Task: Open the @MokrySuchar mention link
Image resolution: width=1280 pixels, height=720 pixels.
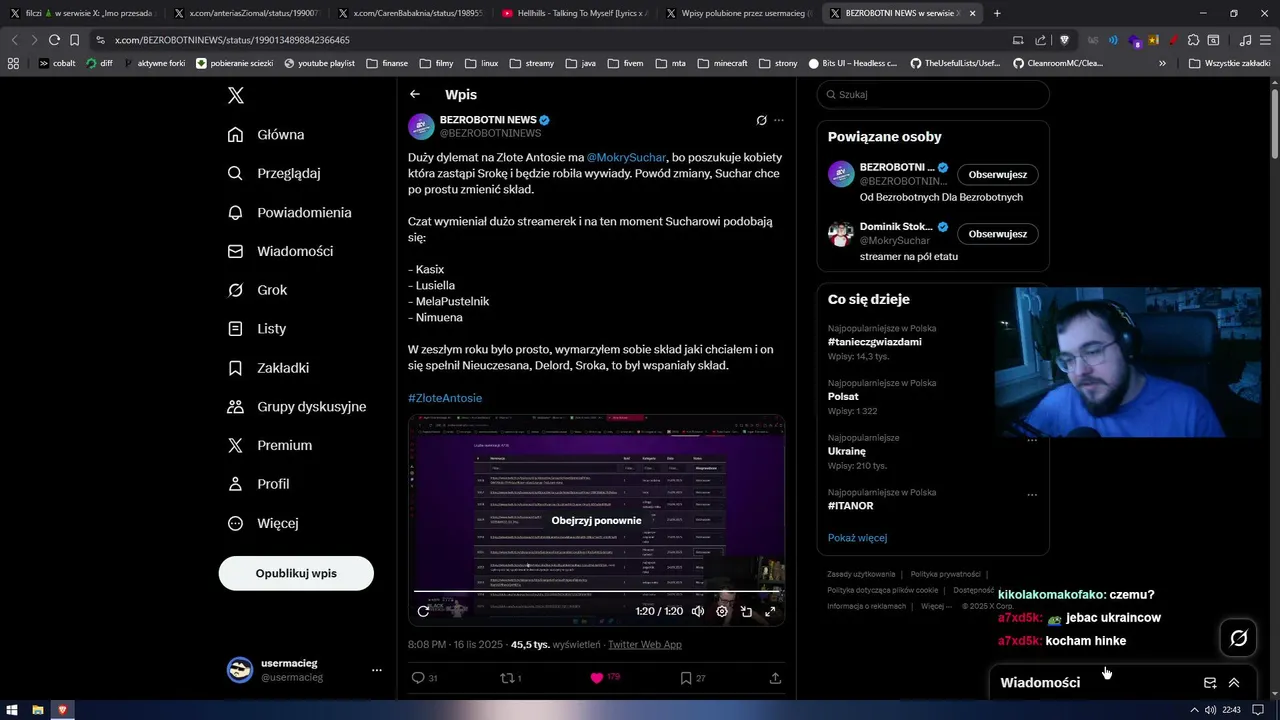Action: (626, 157)
